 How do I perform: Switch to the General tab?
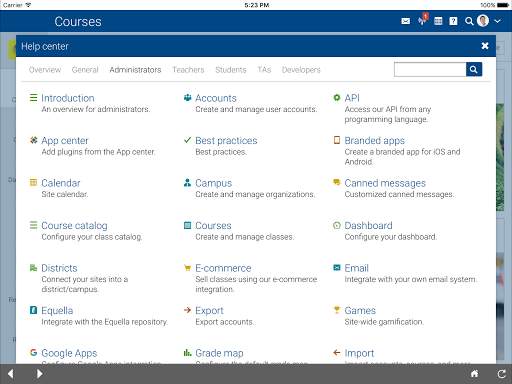(85, 70)
